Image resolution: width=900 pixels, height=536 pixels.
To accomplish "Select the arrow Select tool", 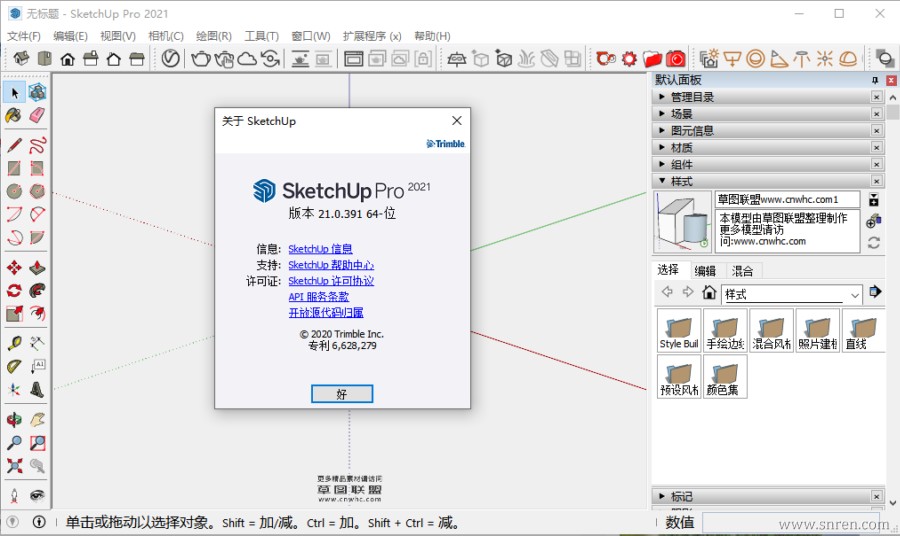I will pos(14,92).
